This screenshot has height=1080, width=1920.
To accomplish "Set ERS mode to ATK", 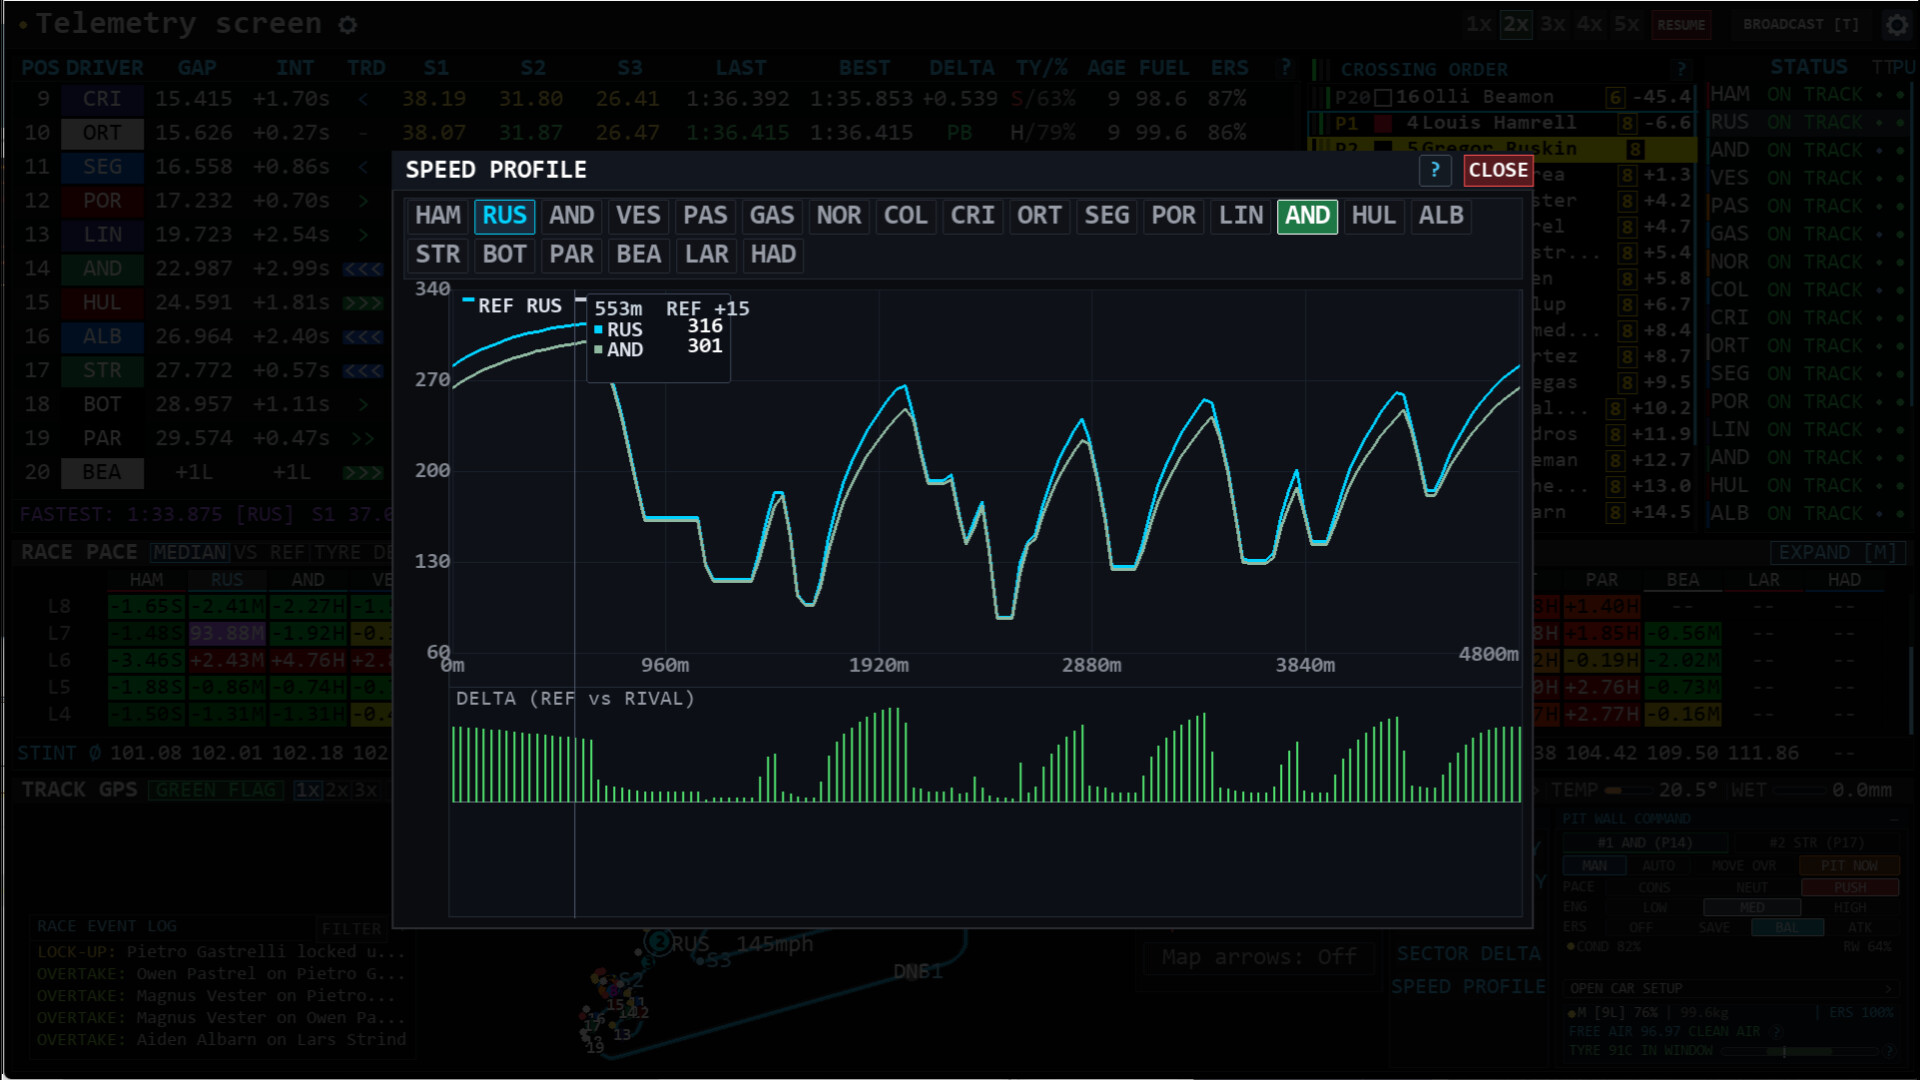I will pyautogui.click(x=1860, y=927).
